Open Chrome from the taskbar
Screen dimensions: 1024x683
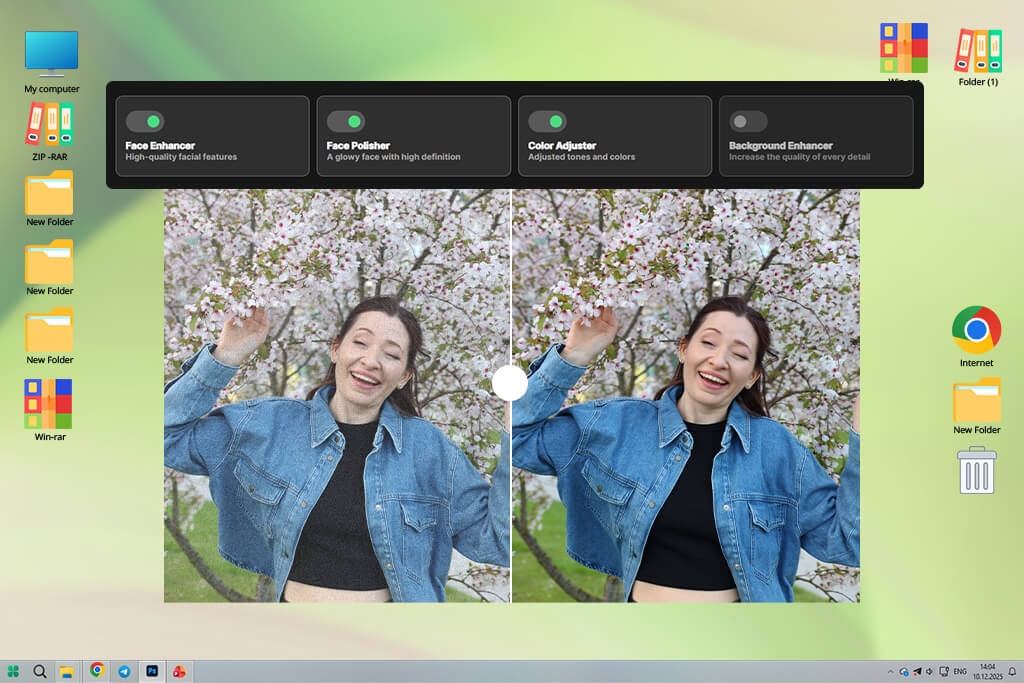coord(97,671)
